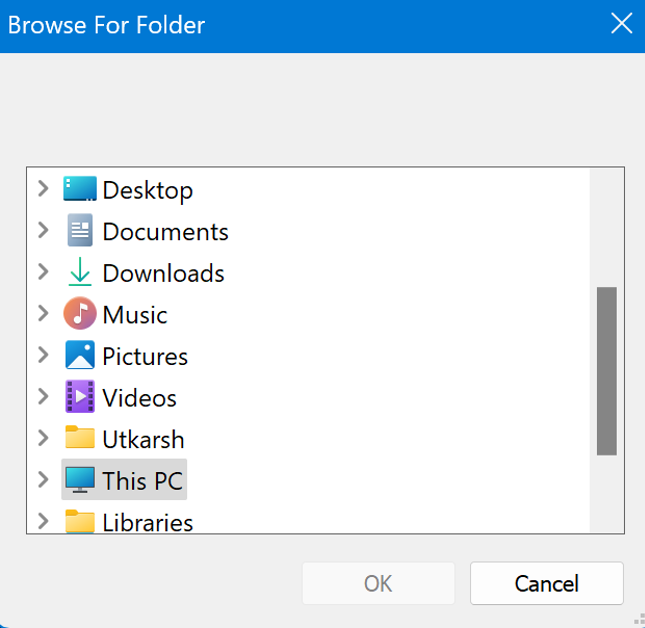
Task: Click the vertical scrollbar thumb
Action: tap(606, 371)
